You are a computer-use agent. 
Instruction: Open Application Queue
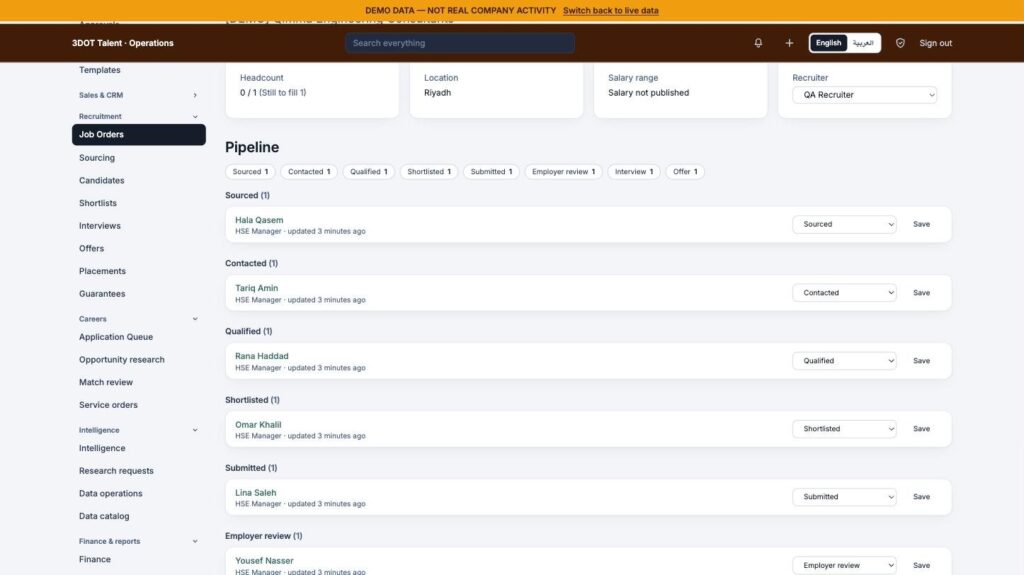coord(116,337)
